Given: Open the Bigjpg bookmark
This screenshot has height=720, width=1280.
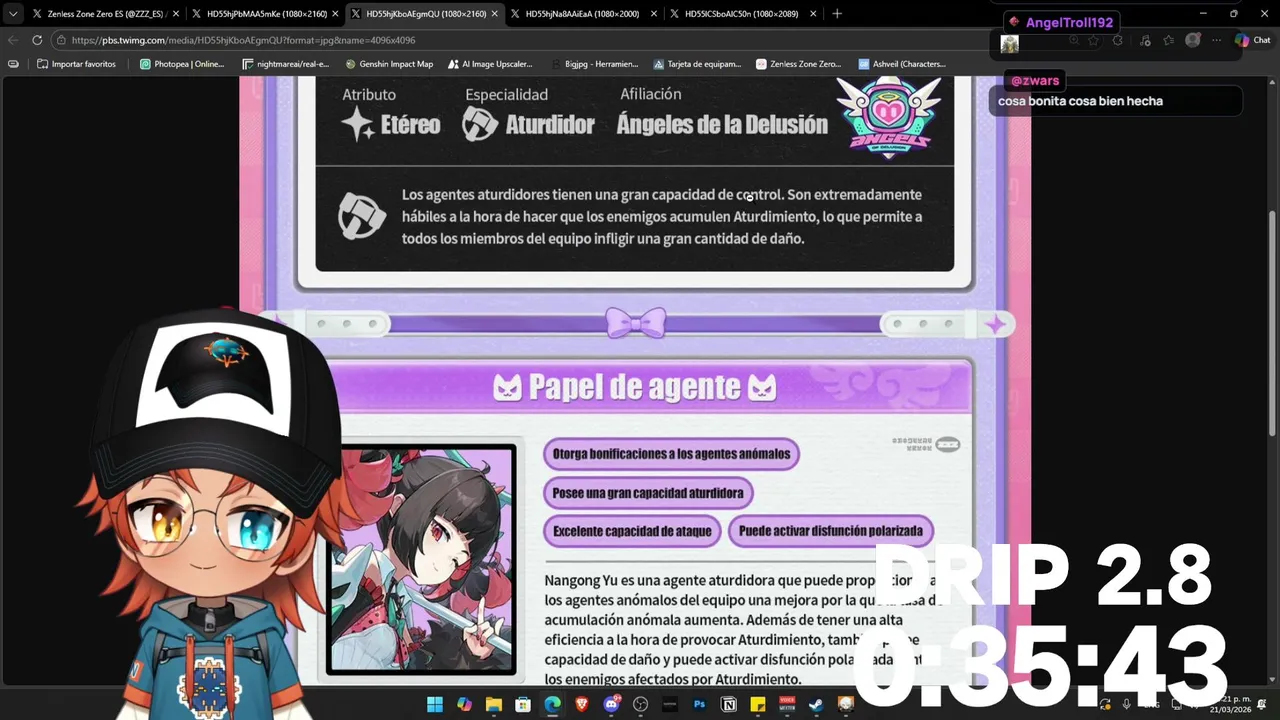Looking at the screenshot, I should pos(595,64).
